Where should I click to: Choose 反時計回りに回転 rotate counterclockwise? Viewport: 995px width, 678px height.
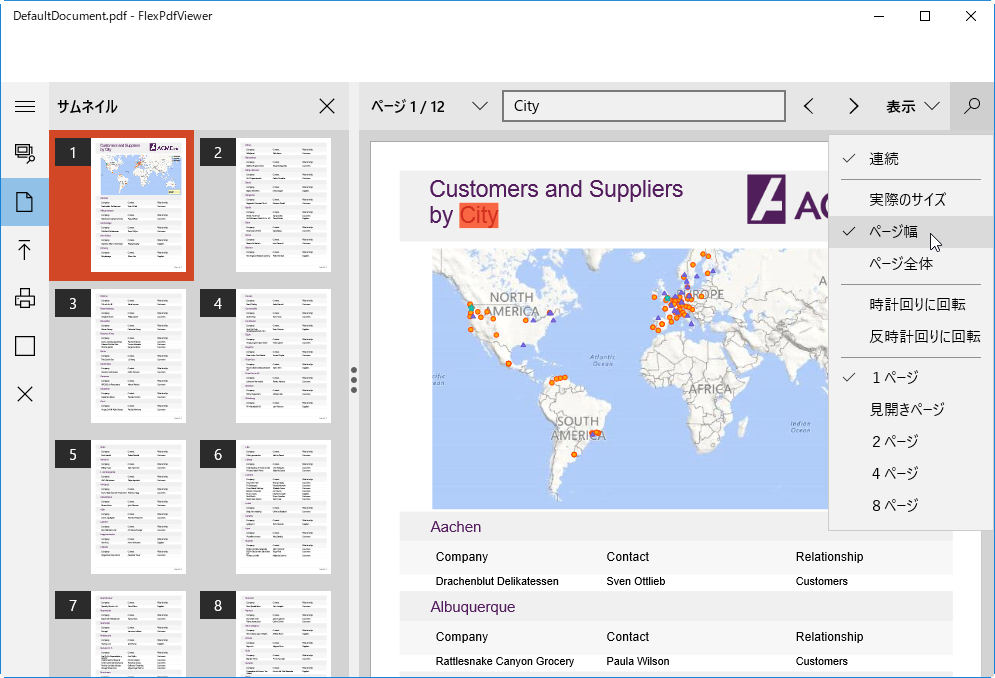tap(911, 336)
